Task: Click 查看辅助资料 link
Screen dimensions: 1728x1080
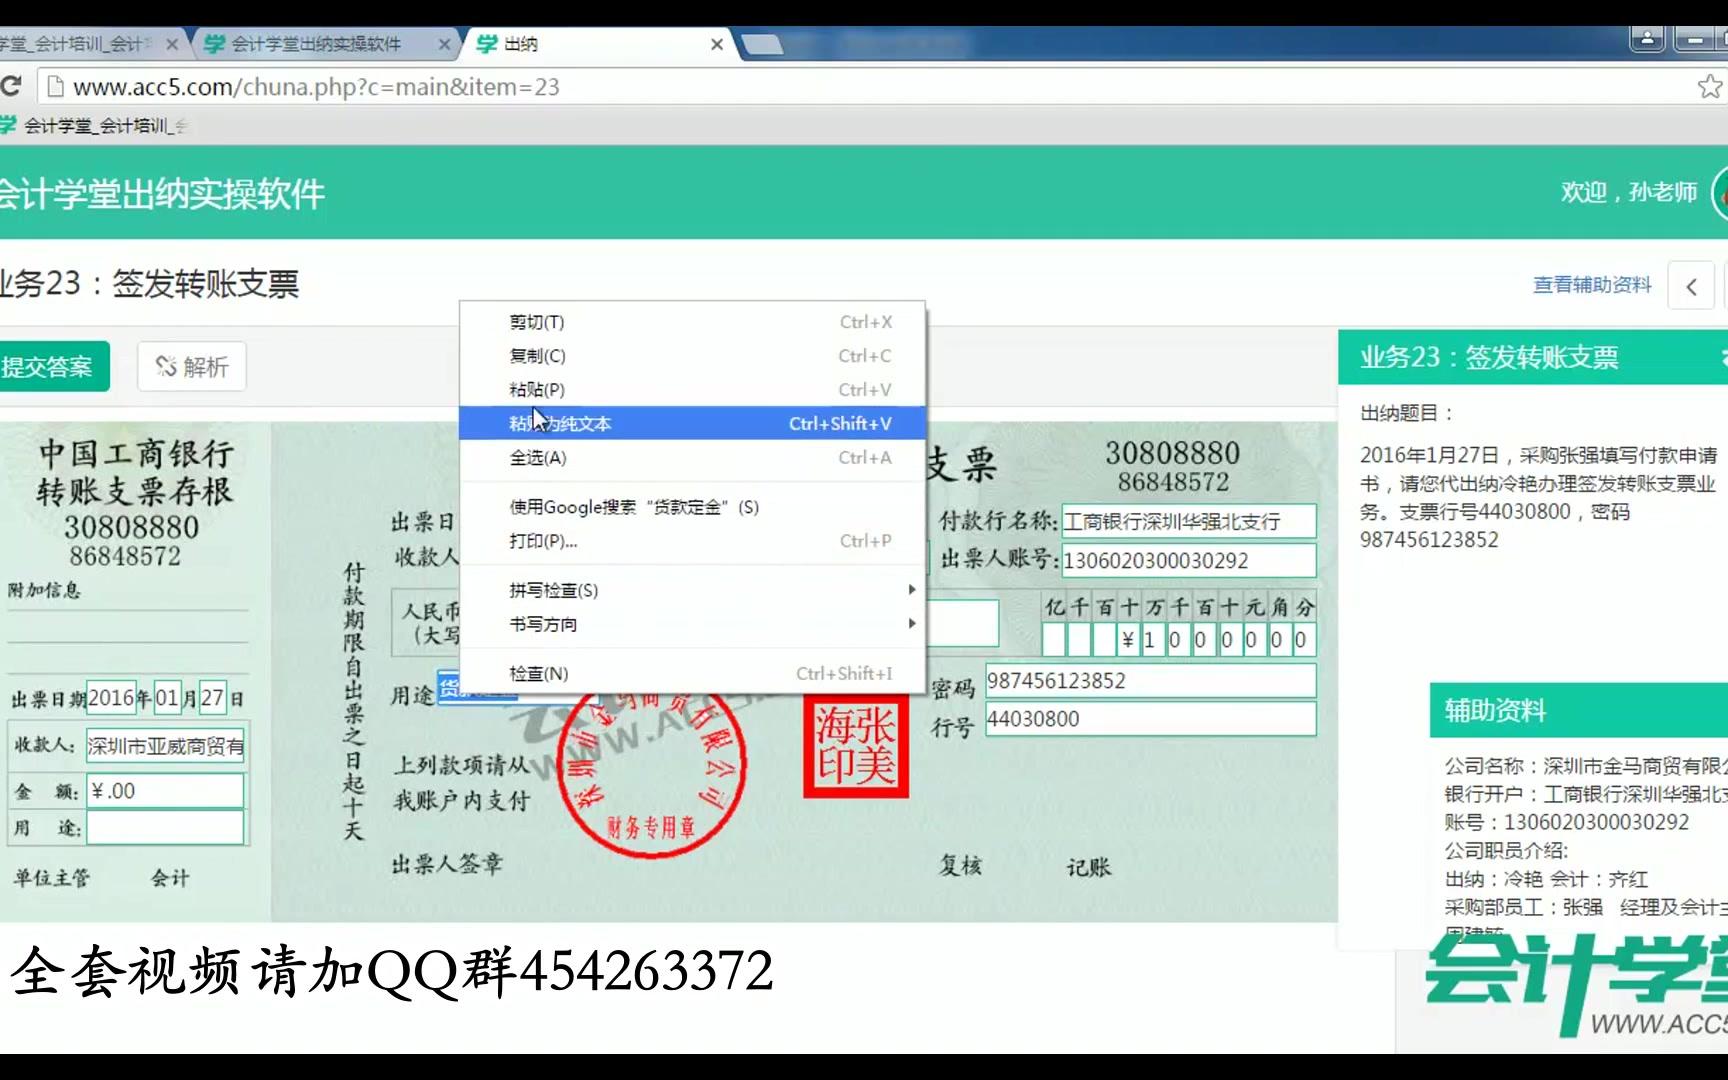Action: click(1592, 285)
